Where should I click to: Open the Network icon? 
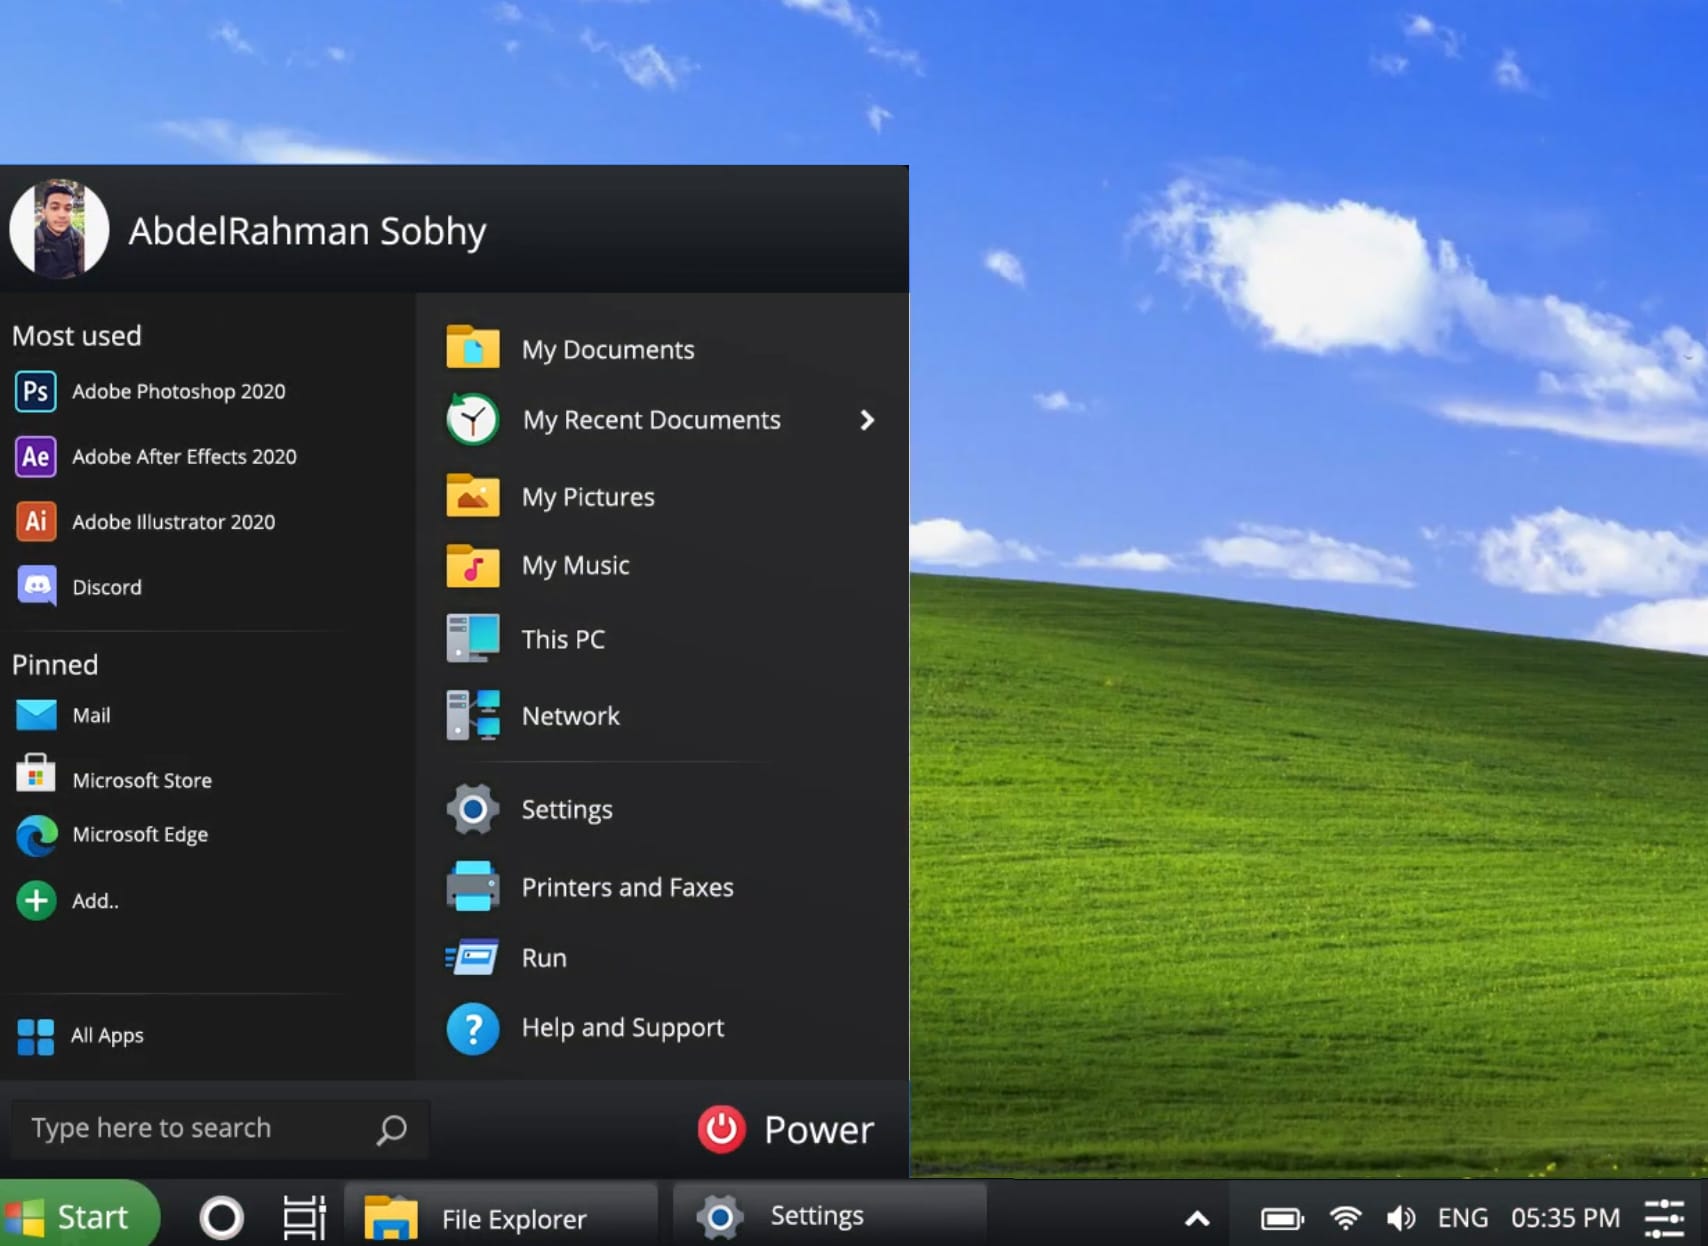pyautogui.click(x=473, y=715)
